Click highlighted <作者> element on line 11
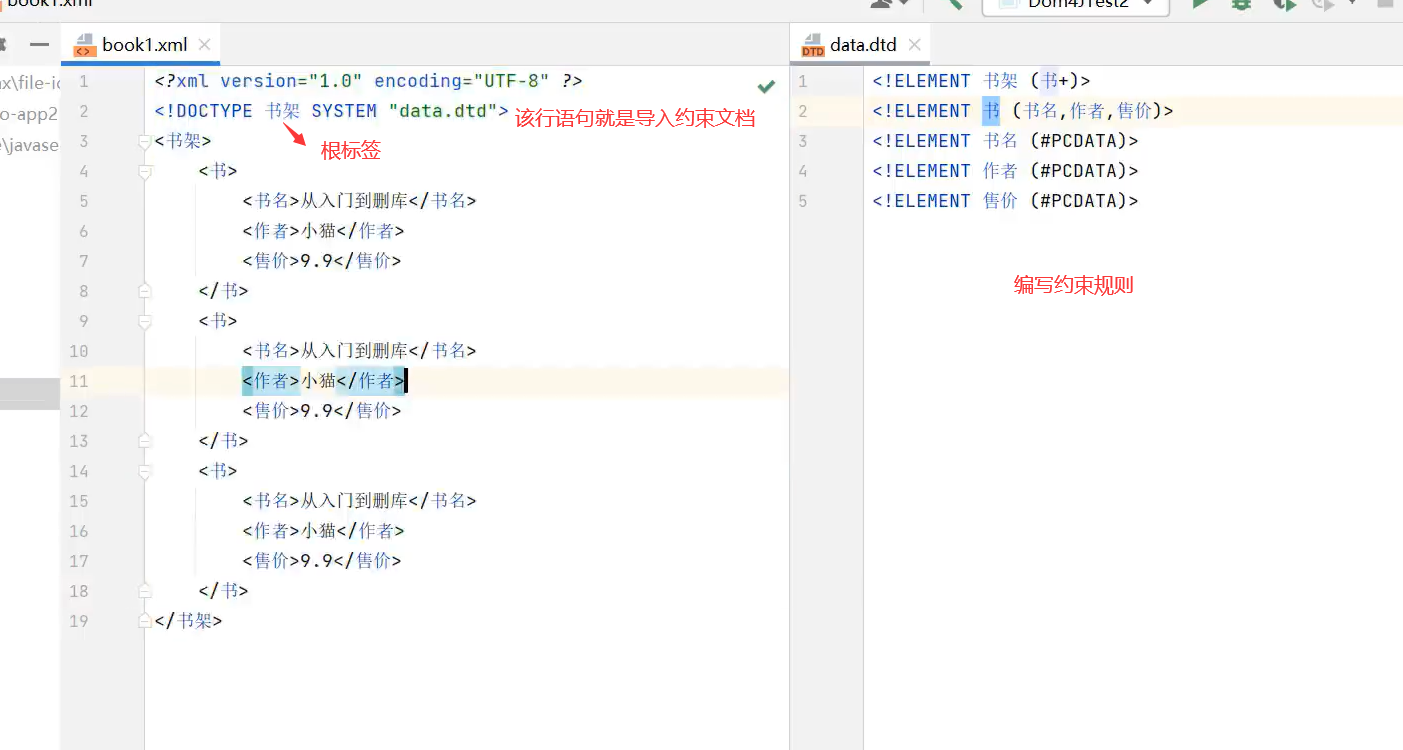Screen dimensions: 1403x750 [x=323, y=381]
